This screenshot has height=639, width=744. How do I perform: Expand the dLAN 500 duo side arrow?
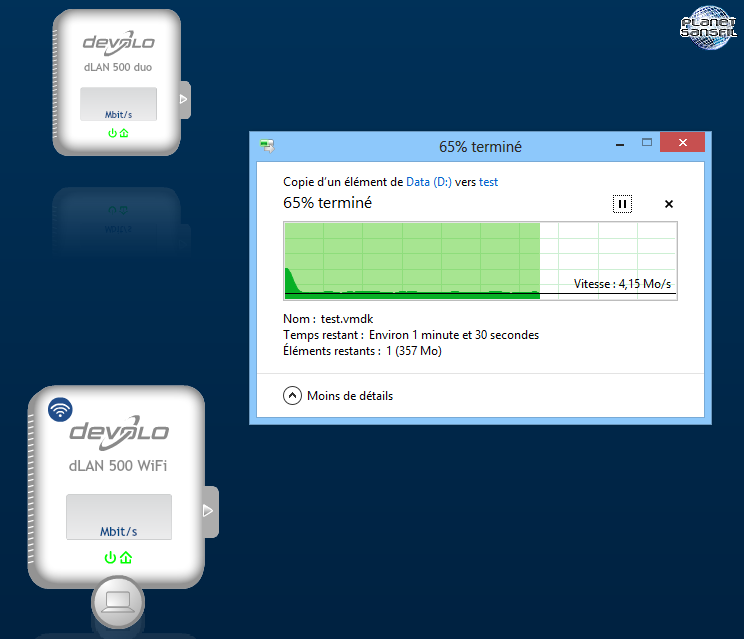[185, 100]
